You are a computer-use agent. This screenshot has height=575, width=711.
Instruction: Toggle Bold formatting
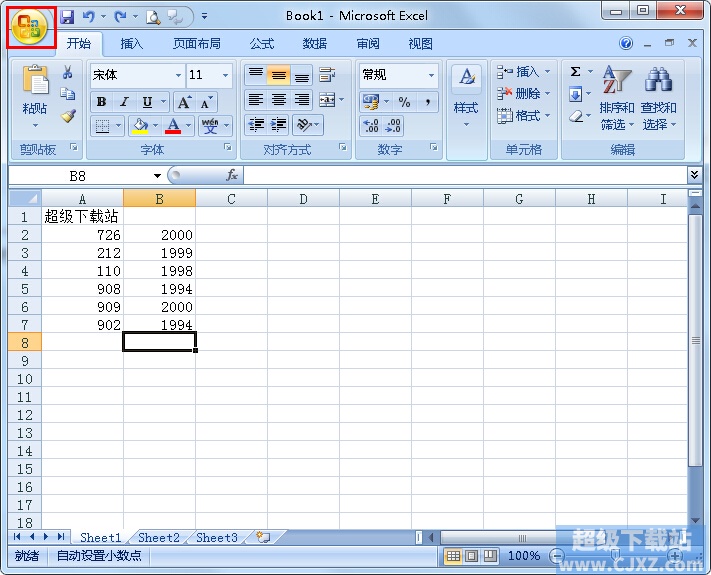click(x=102, y=102)
